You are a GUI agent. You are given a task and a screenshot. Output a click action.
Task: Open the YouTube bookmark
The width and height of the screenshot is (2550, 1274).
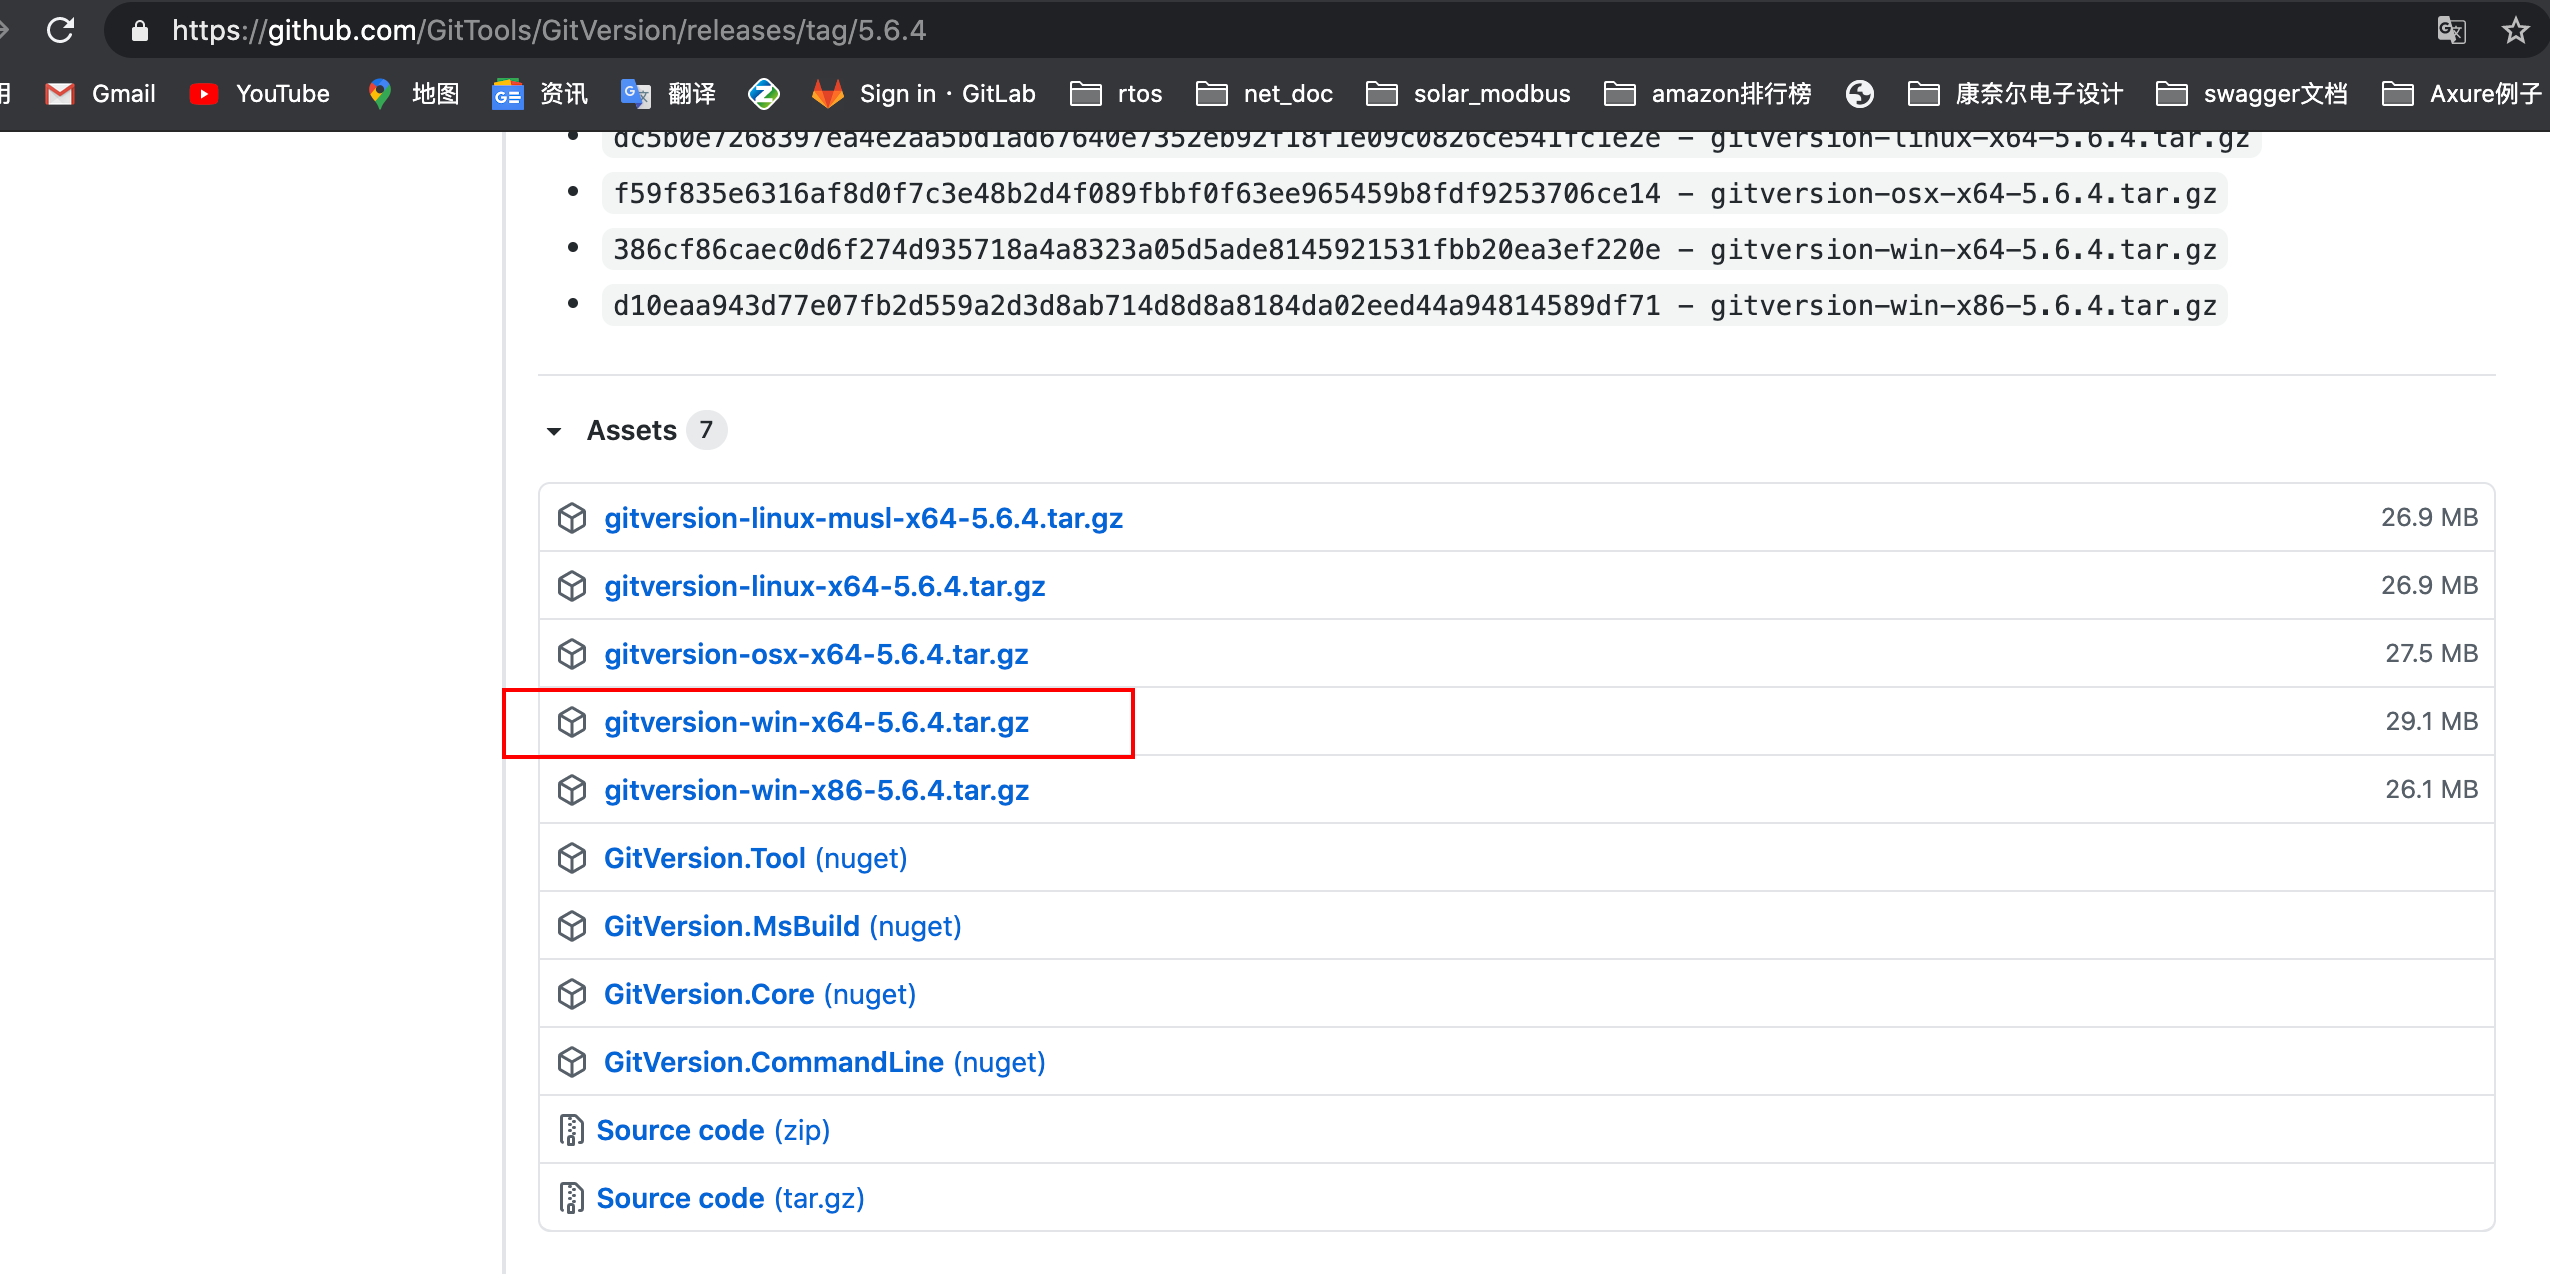tap(259, 94)
